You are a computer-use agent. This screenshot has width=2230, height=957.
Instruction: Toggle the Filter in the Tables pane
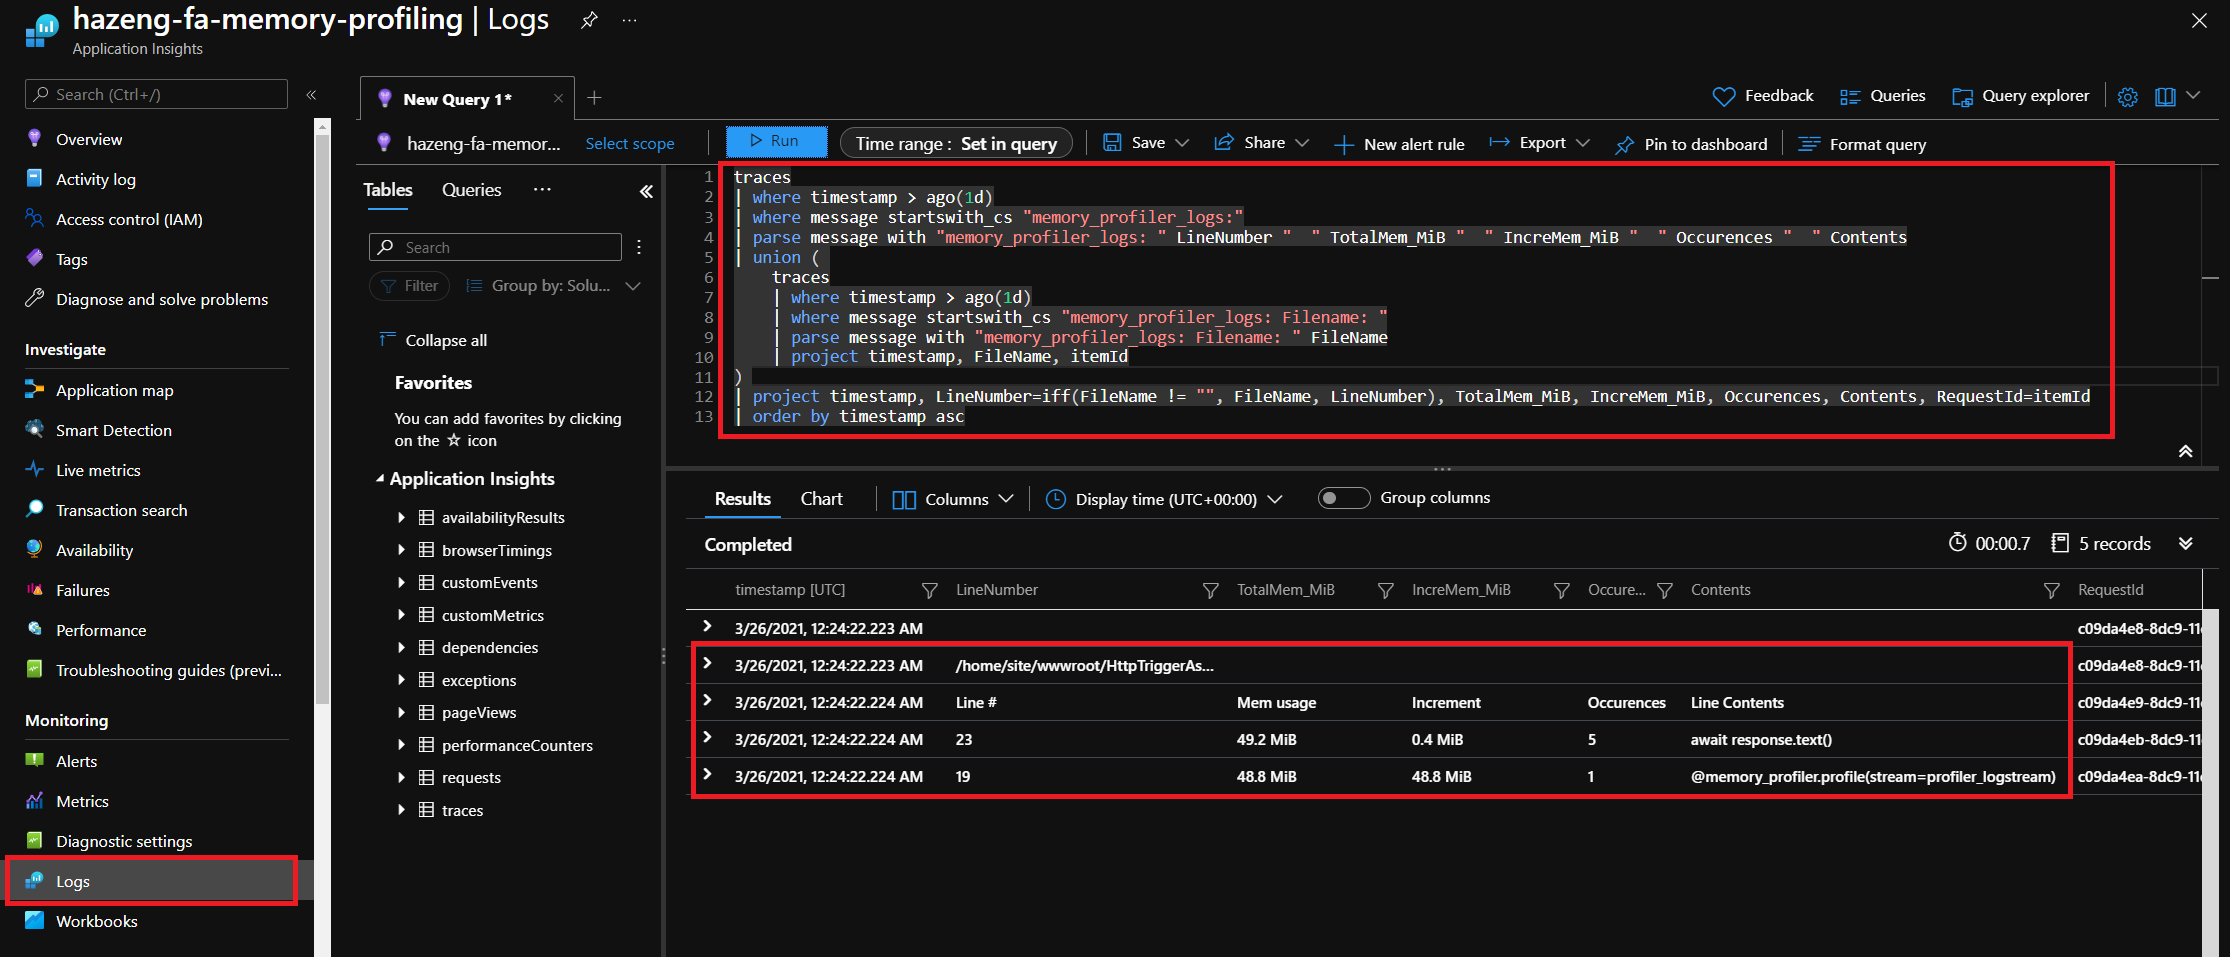tap(409, 285)
